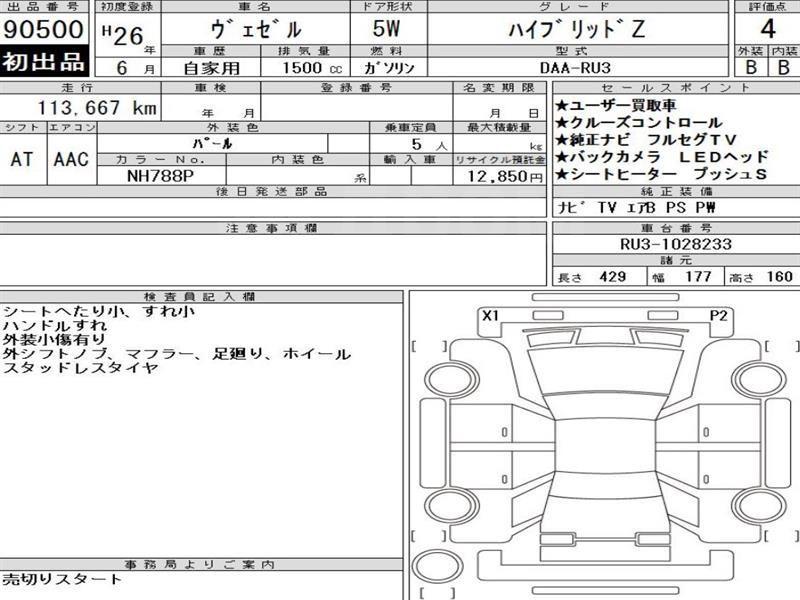Click the width value 177
The width and height of the screenshot is (800, 600).
coord(698,277)
